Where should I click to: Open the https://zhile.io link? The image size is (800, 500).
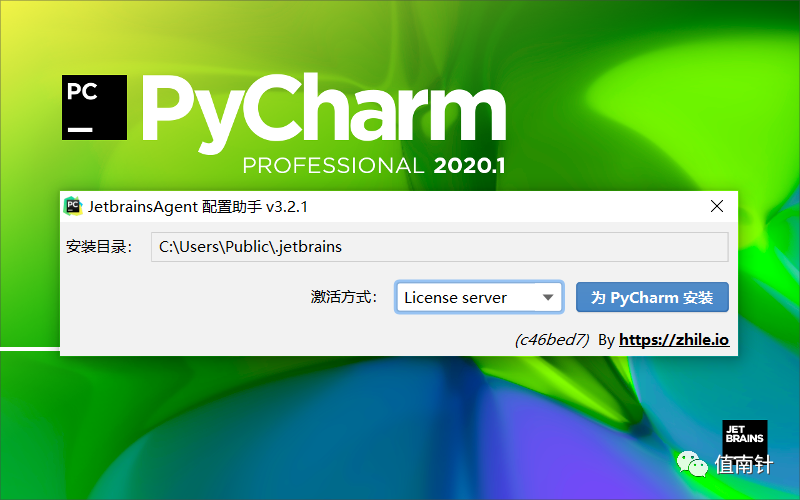674,340
